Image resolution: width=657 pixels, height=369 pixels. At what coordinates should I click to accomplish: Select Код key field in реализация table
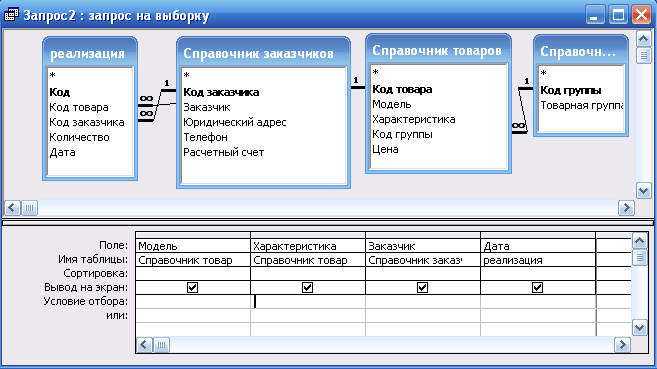(59, 92)
